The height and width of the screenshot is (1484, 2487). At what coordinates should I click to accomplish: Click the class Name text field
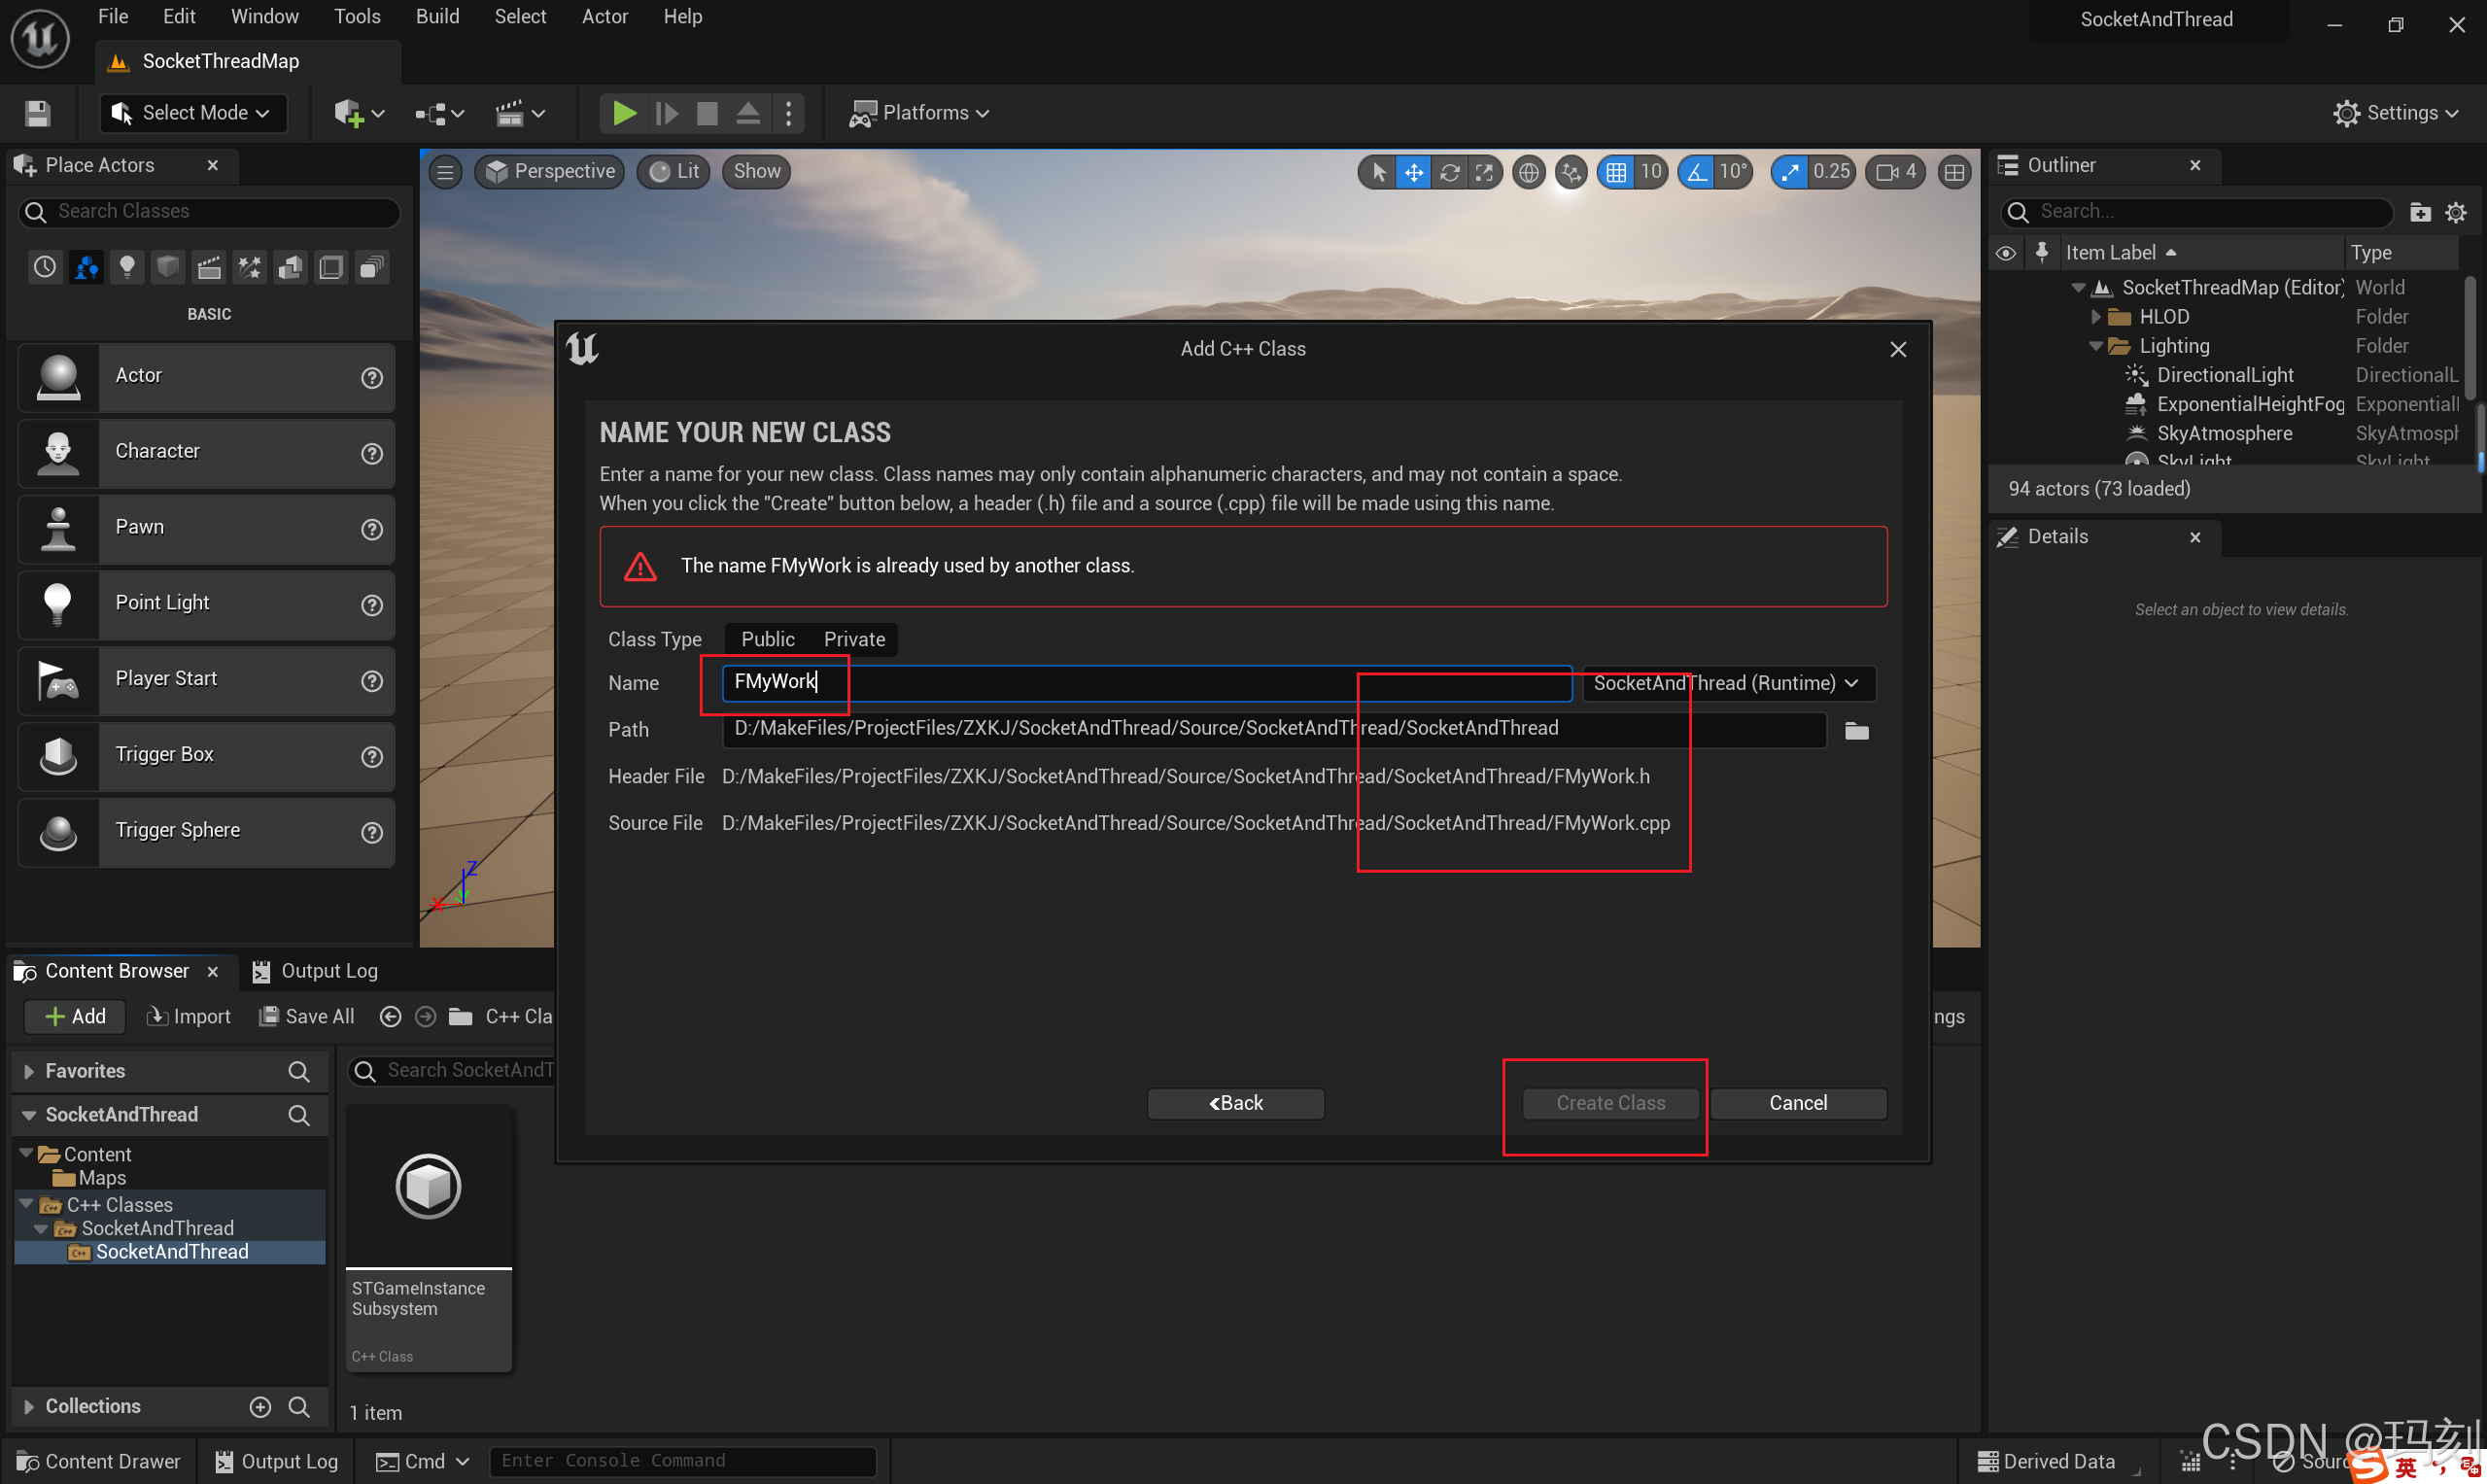click(1146, 683)
